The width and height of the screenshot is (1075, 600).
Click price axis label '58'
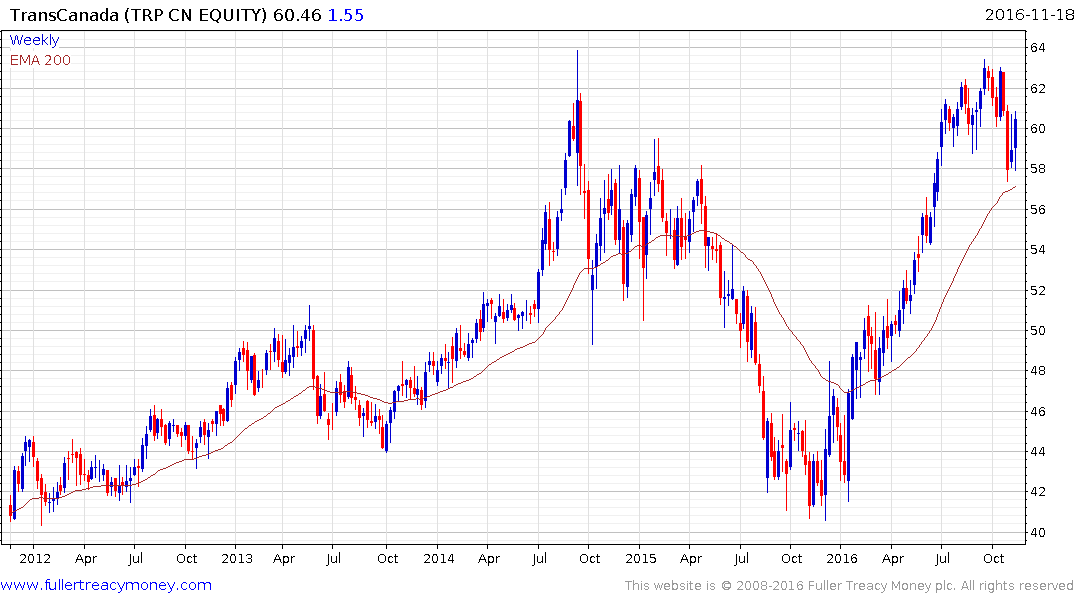click(x=1037, y=169)
